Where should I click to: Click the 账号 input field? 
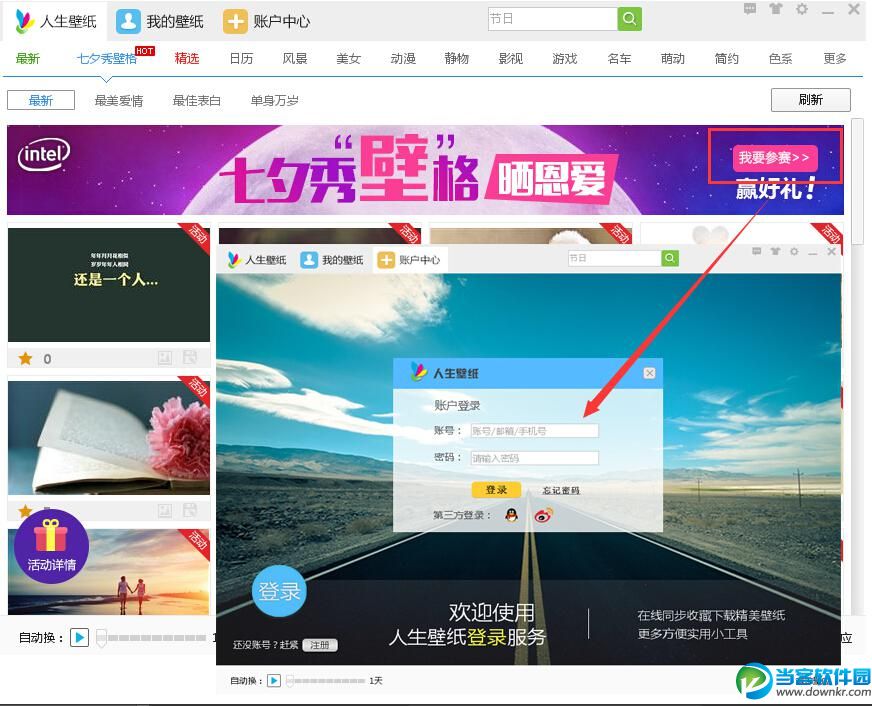click(x=535, y=431)
